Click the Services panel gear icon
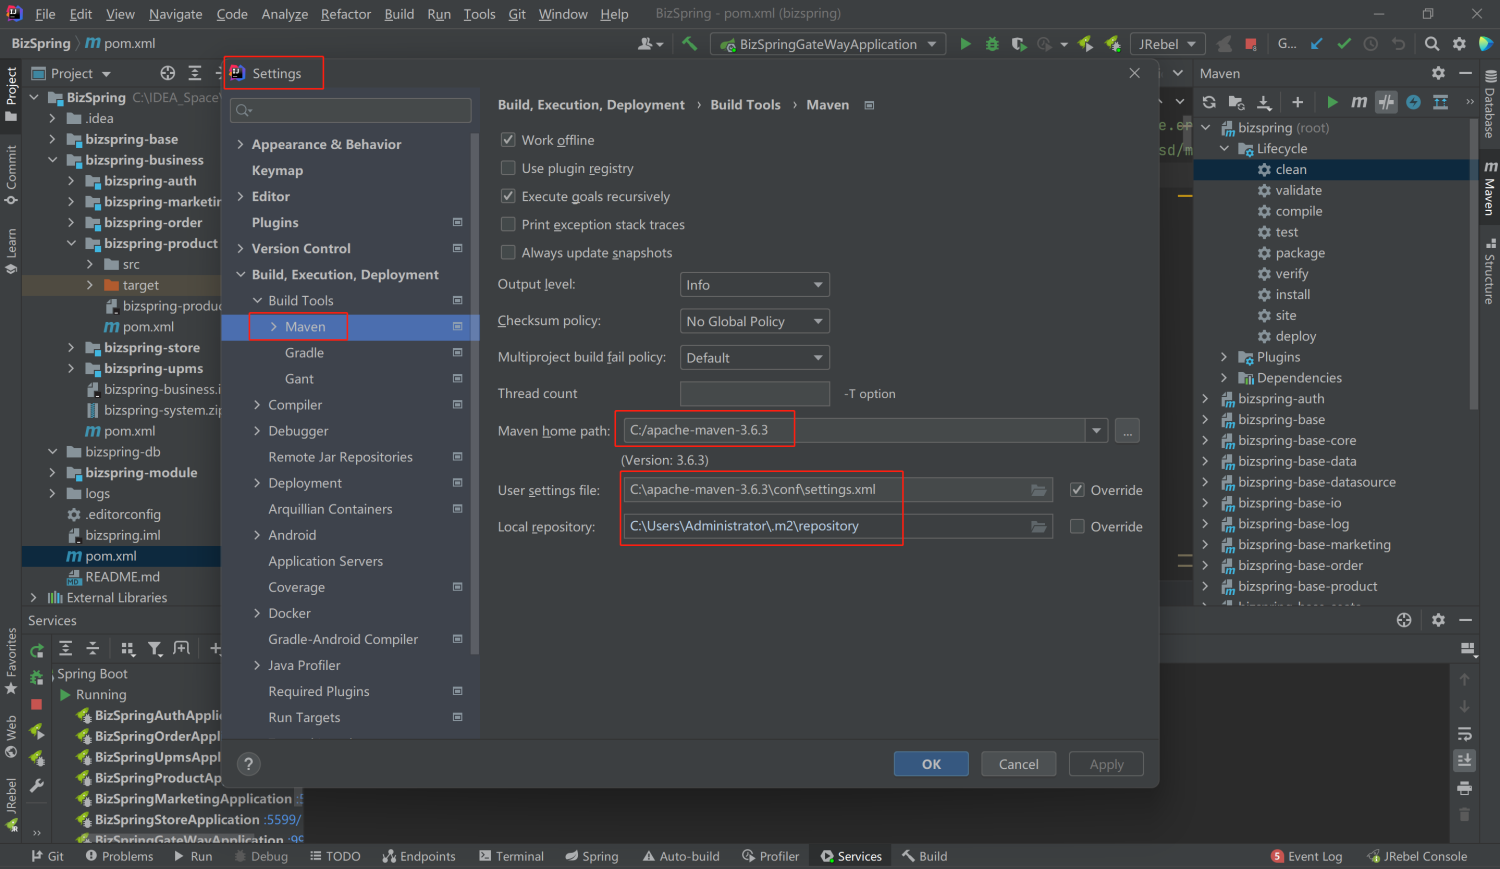Screen dimensions: 1500x869 coord(1438,620)
